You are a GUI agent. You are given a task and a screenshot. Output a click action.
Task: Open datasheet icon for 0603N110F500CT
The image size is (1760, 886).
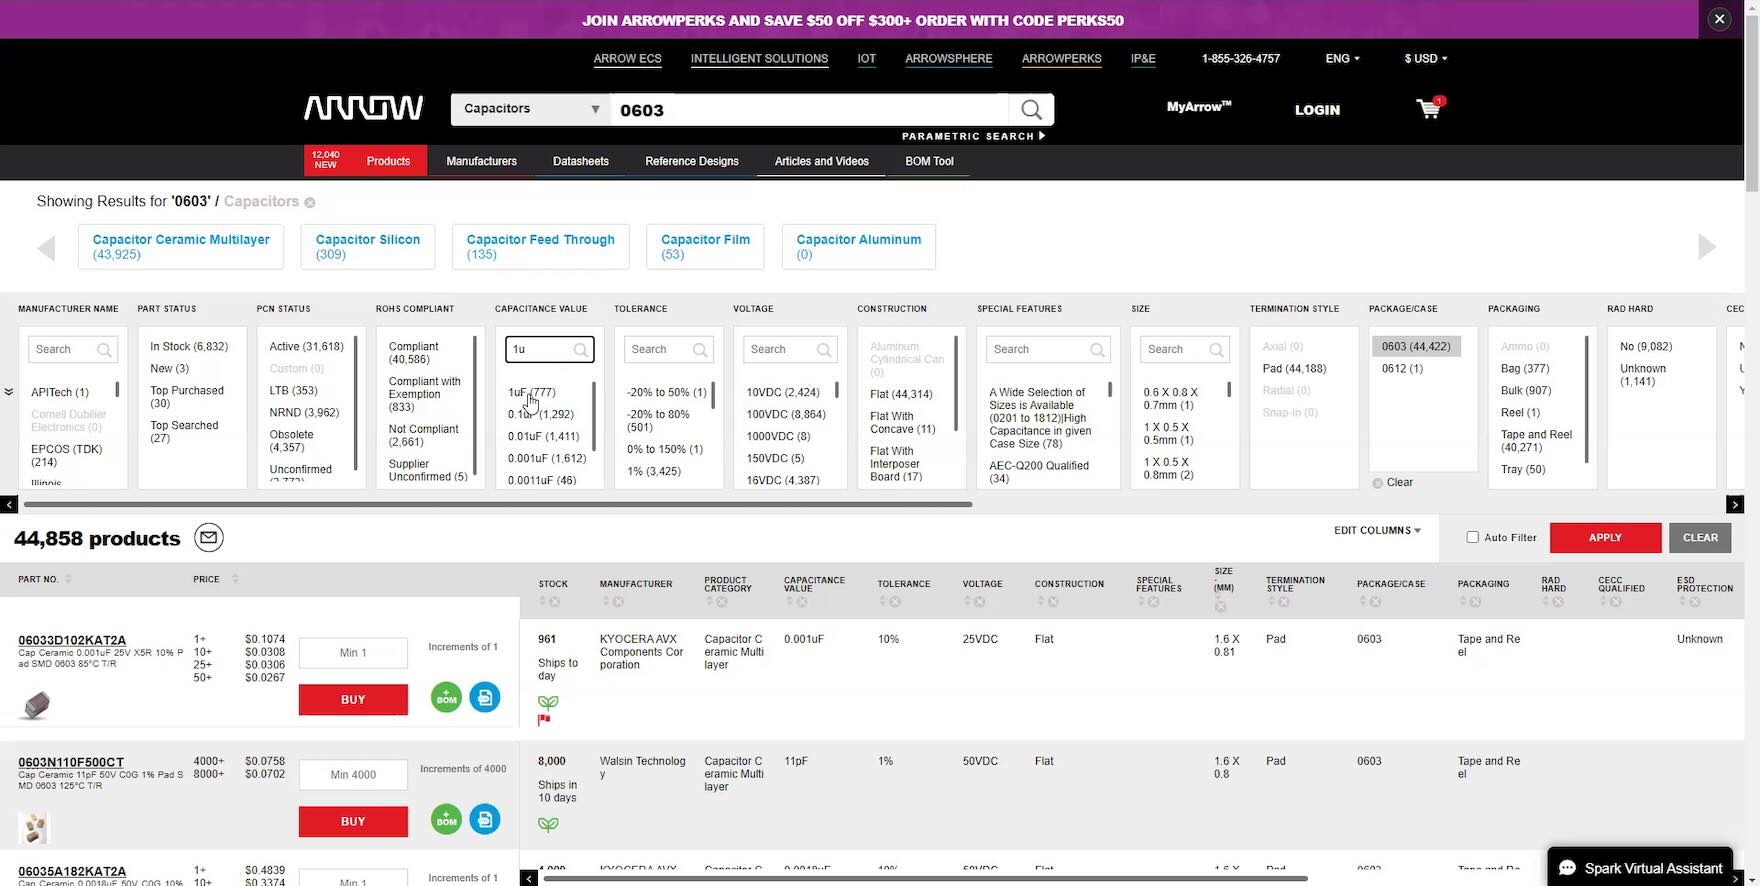485,820
